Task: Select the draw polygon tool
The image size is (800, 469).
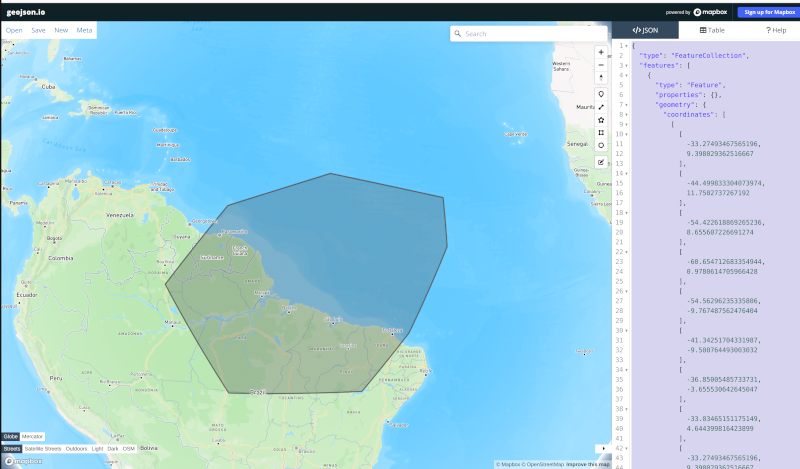Action: [601, 120]
